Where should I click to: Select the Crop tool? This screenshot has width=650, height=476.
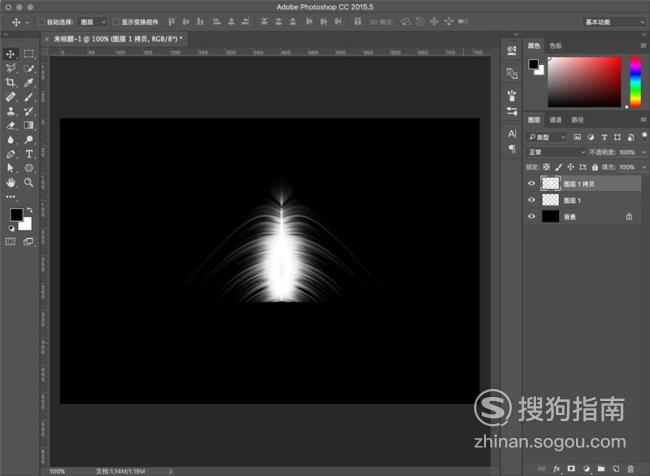tap(10, 83)
